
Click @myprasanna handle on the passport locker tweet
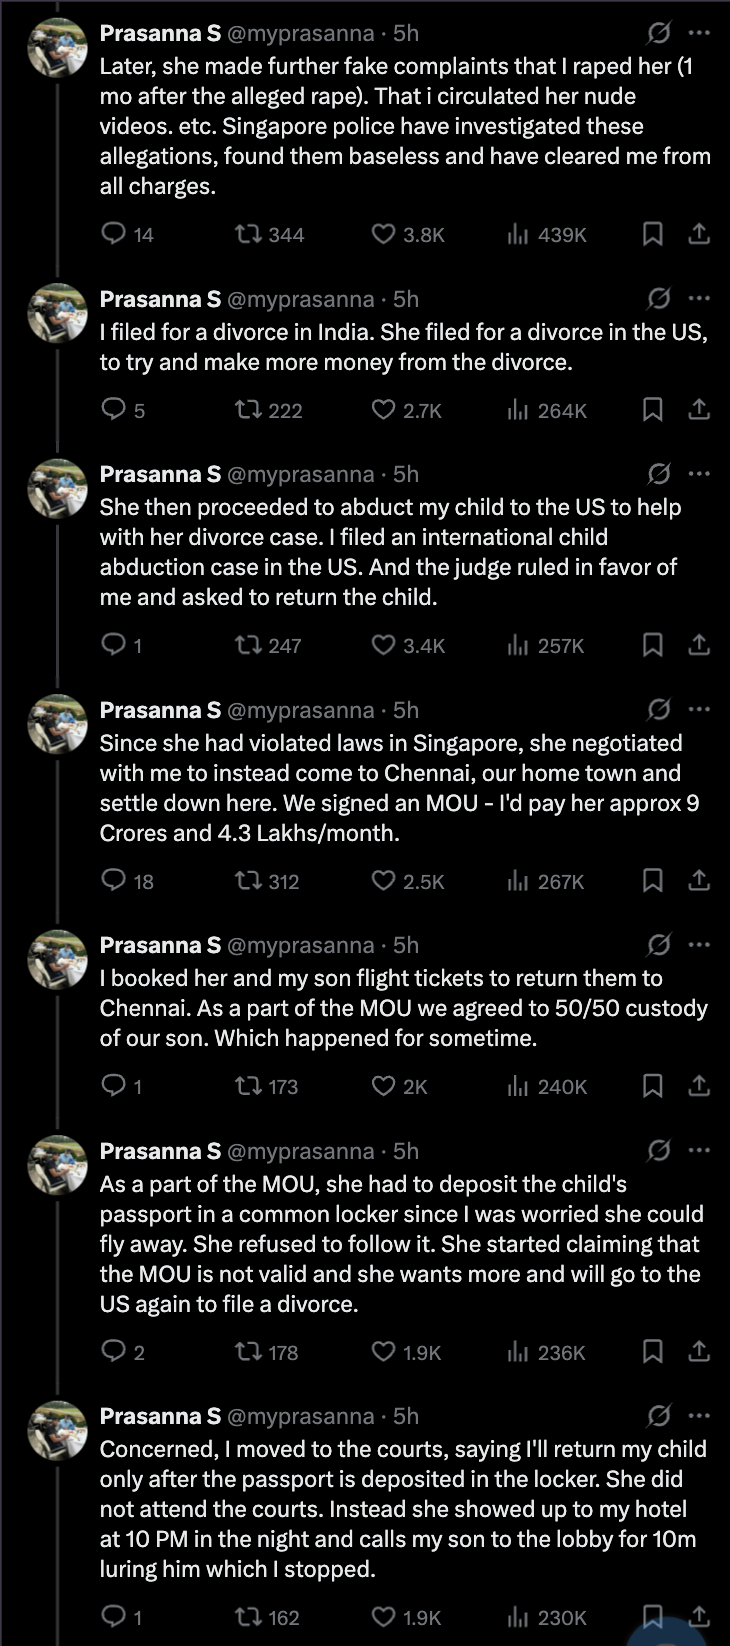click(x=301, y=1151)
